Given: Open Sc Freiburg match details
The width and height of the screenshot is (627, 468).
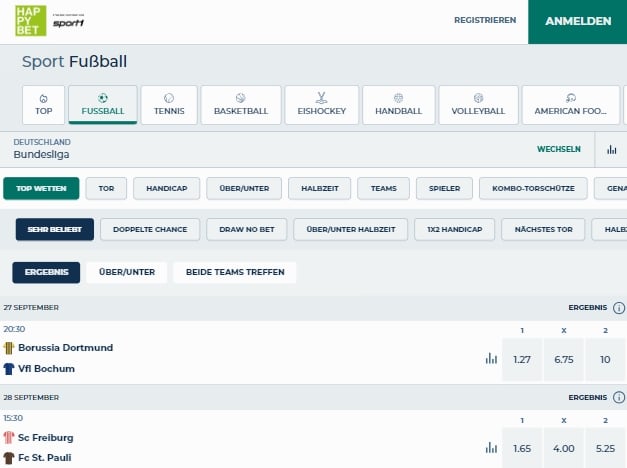Looking at the screenshot, I should point(46,438).
